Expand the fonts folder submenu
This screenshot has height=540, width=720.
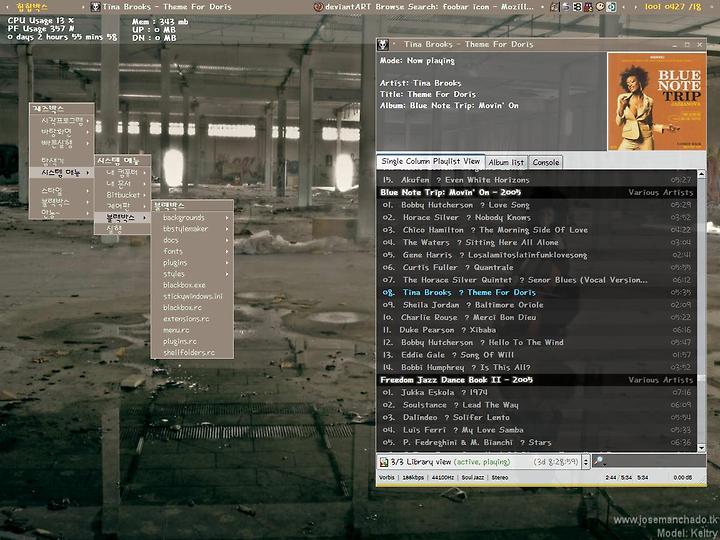192,251
